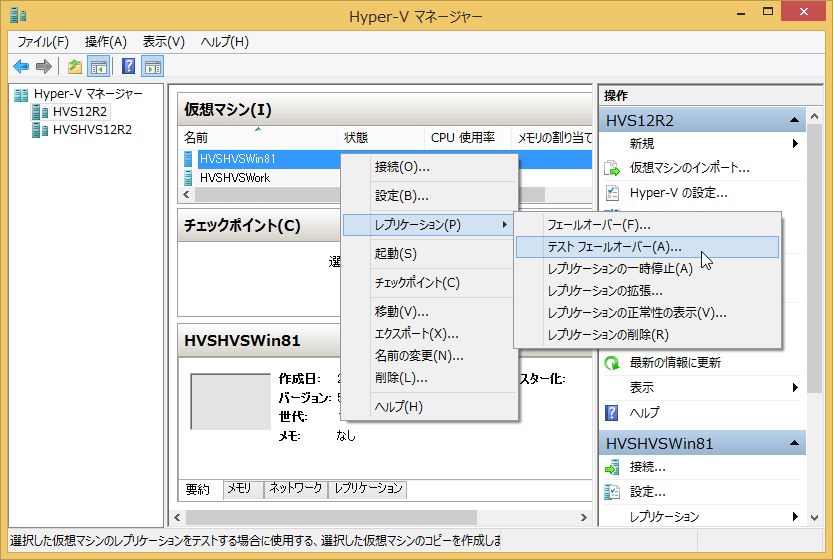Choose チェックポイント(C) from context menu

(x=430, y=283)
